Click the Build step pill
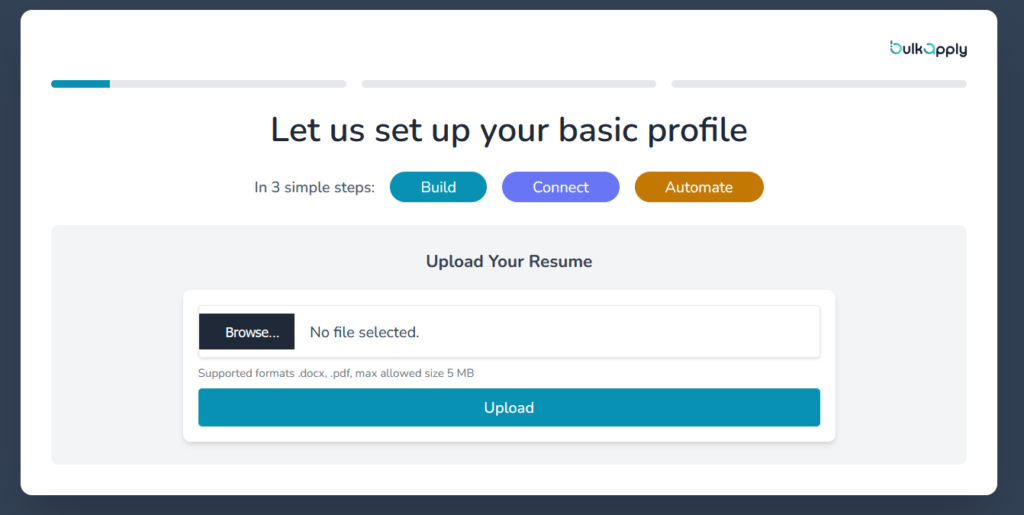This screenshot has height=515, width=1024. (438, 187)
